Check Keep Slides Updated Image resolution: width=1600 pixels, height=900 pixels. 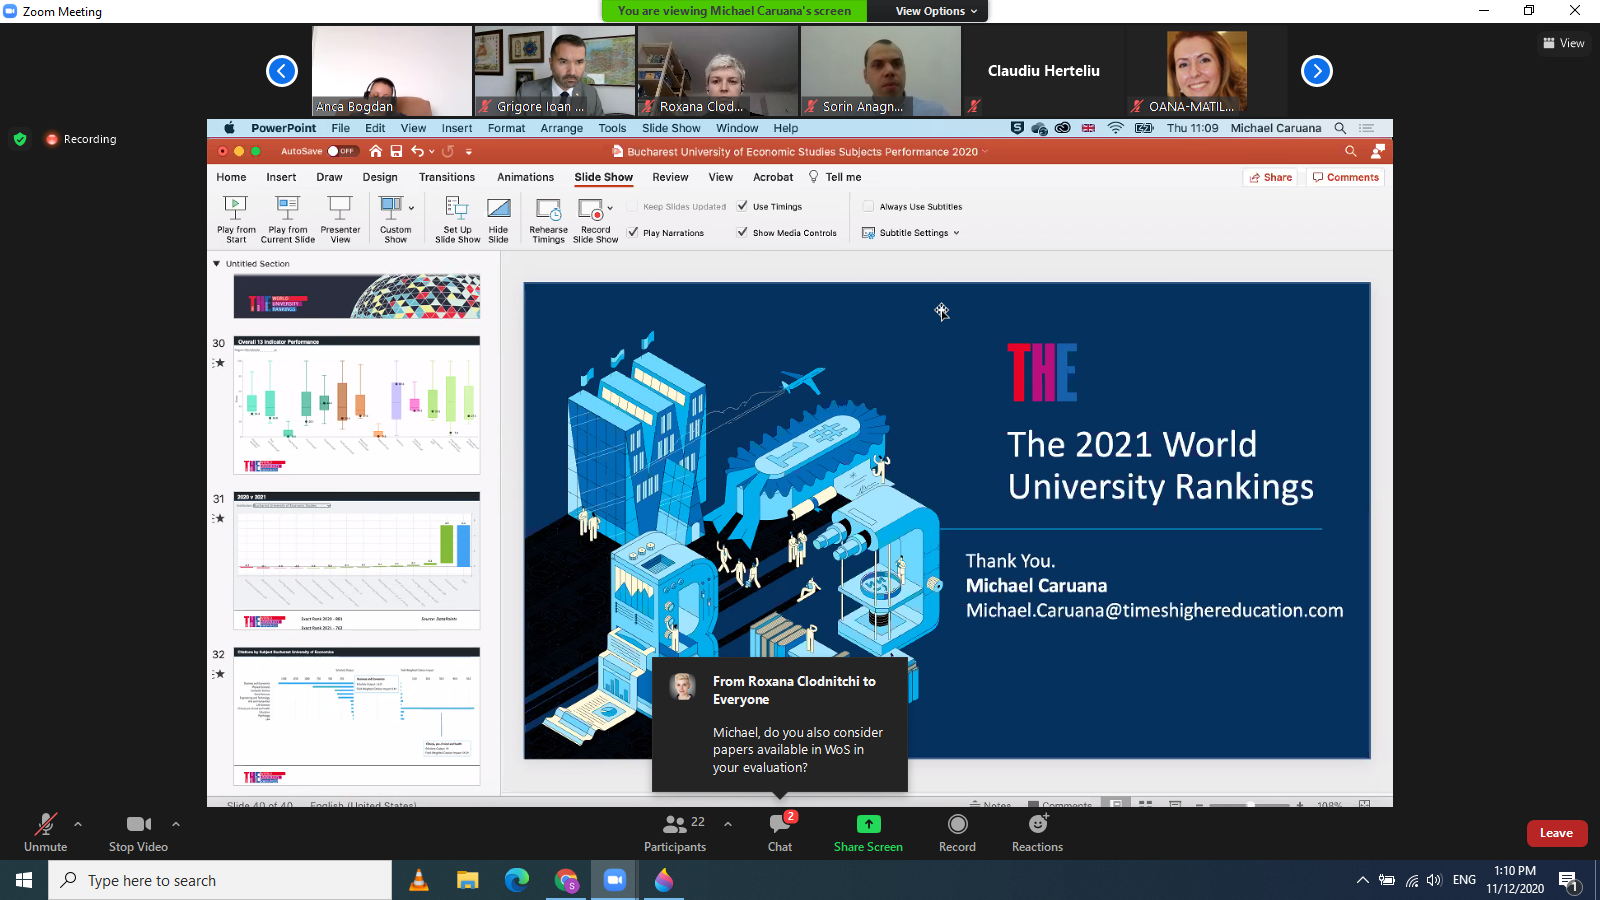pos(632,206)
